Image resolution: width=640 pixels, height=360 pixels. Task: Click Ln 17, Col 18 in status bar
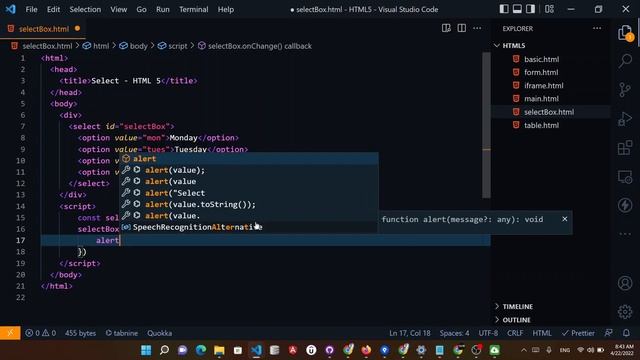[409, 333]
